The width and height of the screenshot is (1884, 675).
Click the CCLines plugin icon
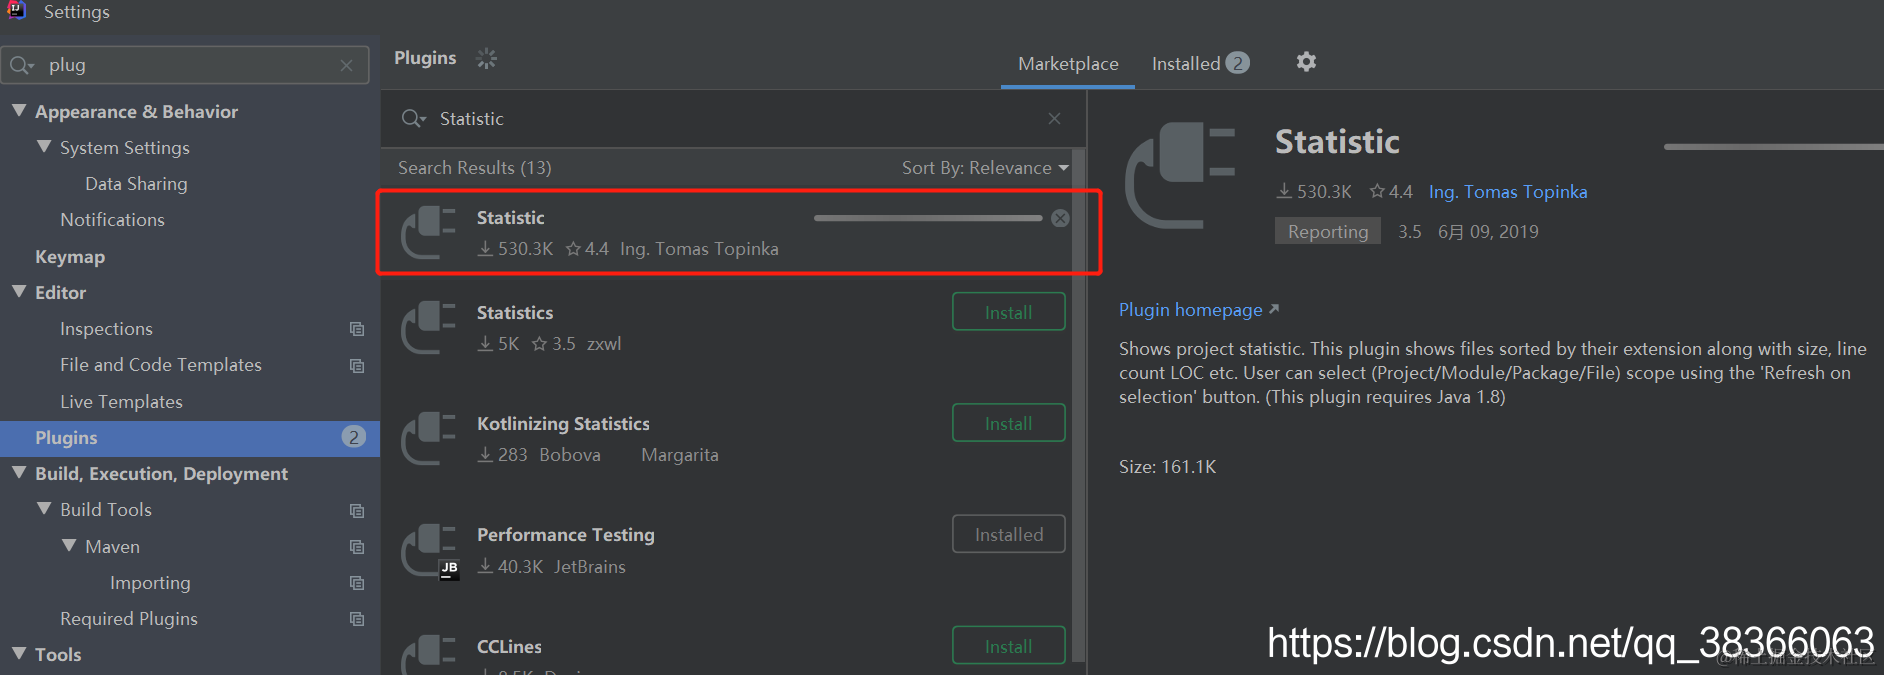tap(428, 654)
